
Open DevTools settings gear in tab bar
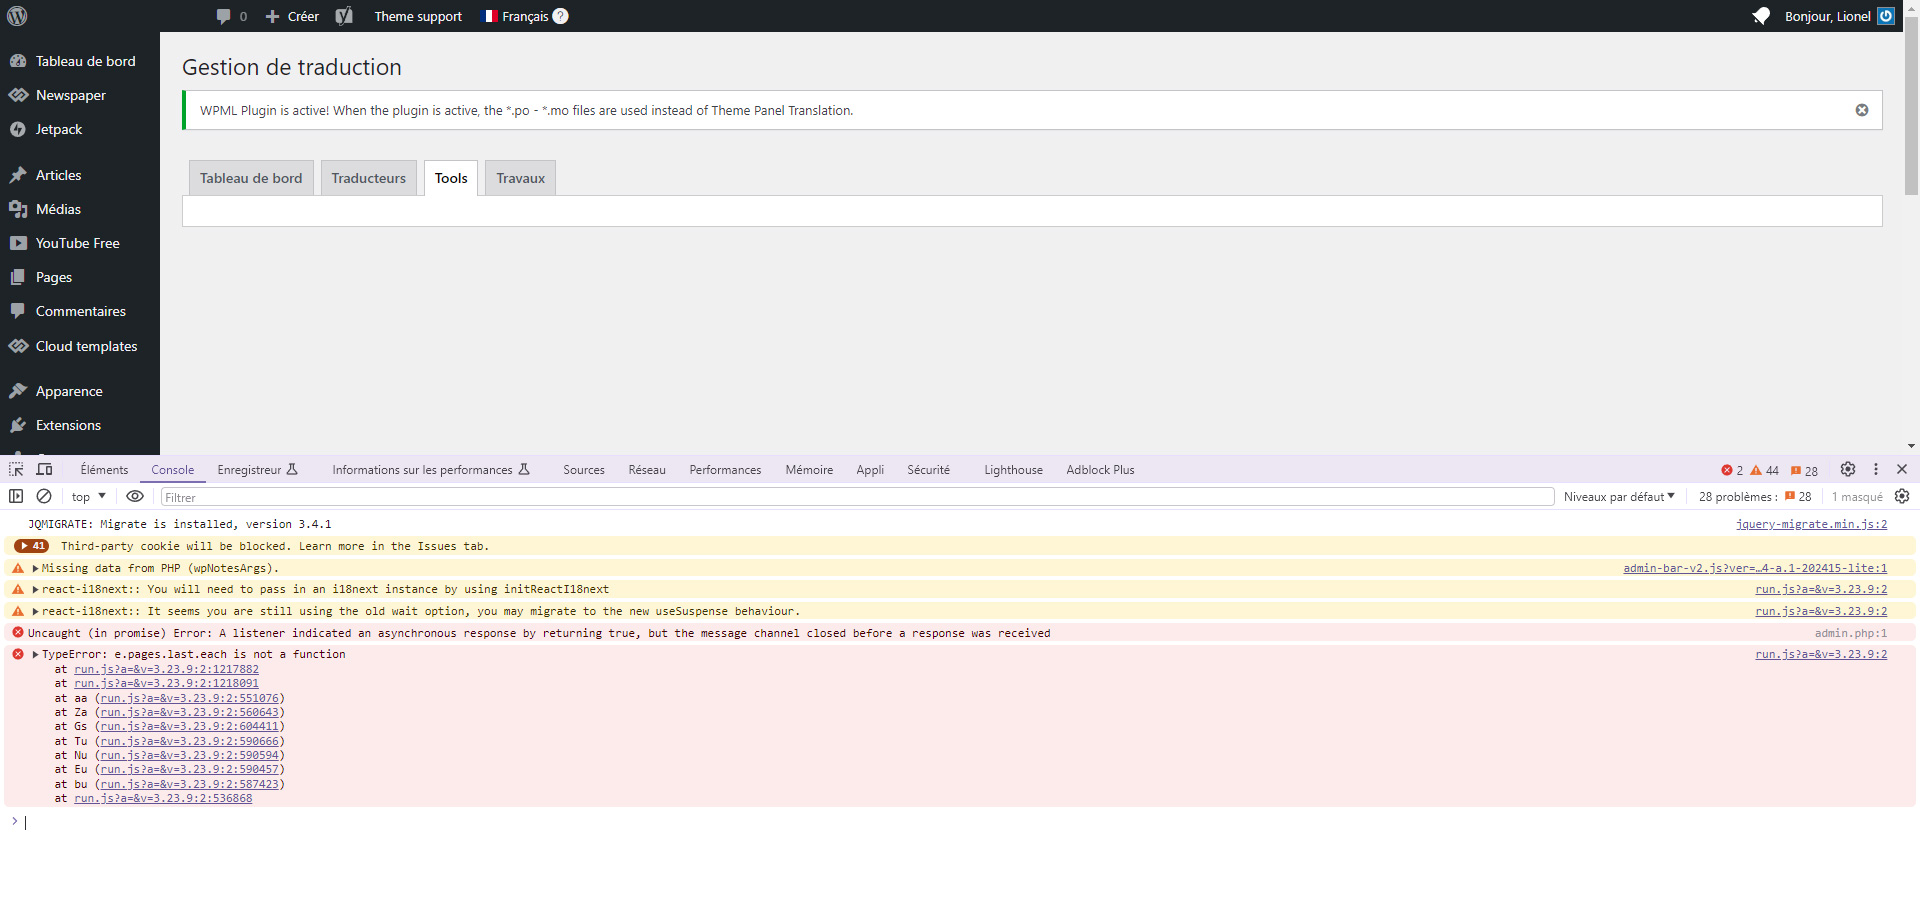click(1848, 469)
